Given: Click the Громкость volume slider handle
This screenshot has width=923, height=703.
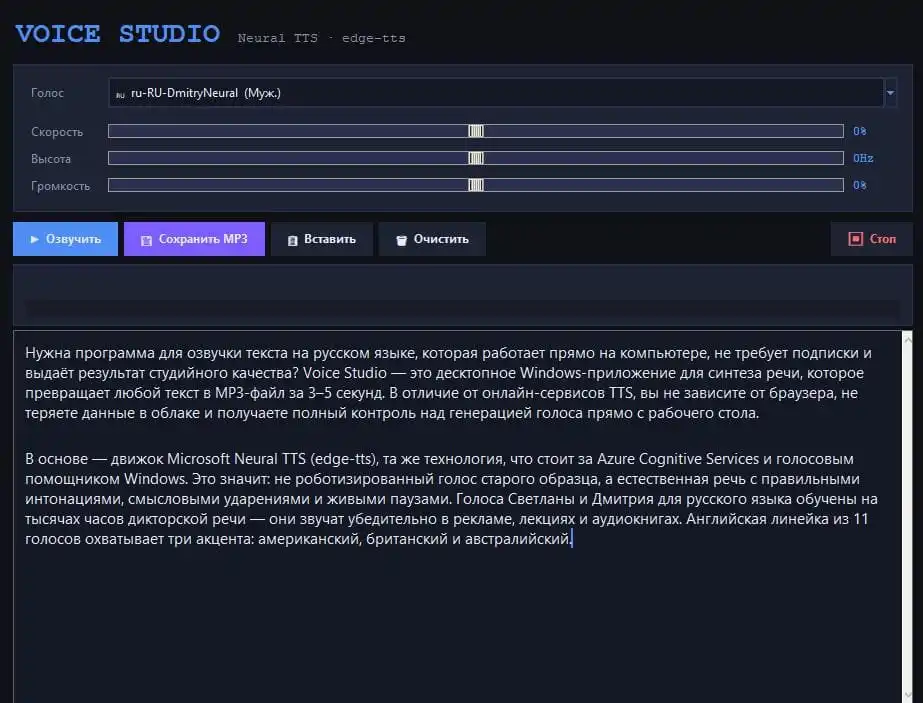Looking at the screenshot, I should point(476,185).
